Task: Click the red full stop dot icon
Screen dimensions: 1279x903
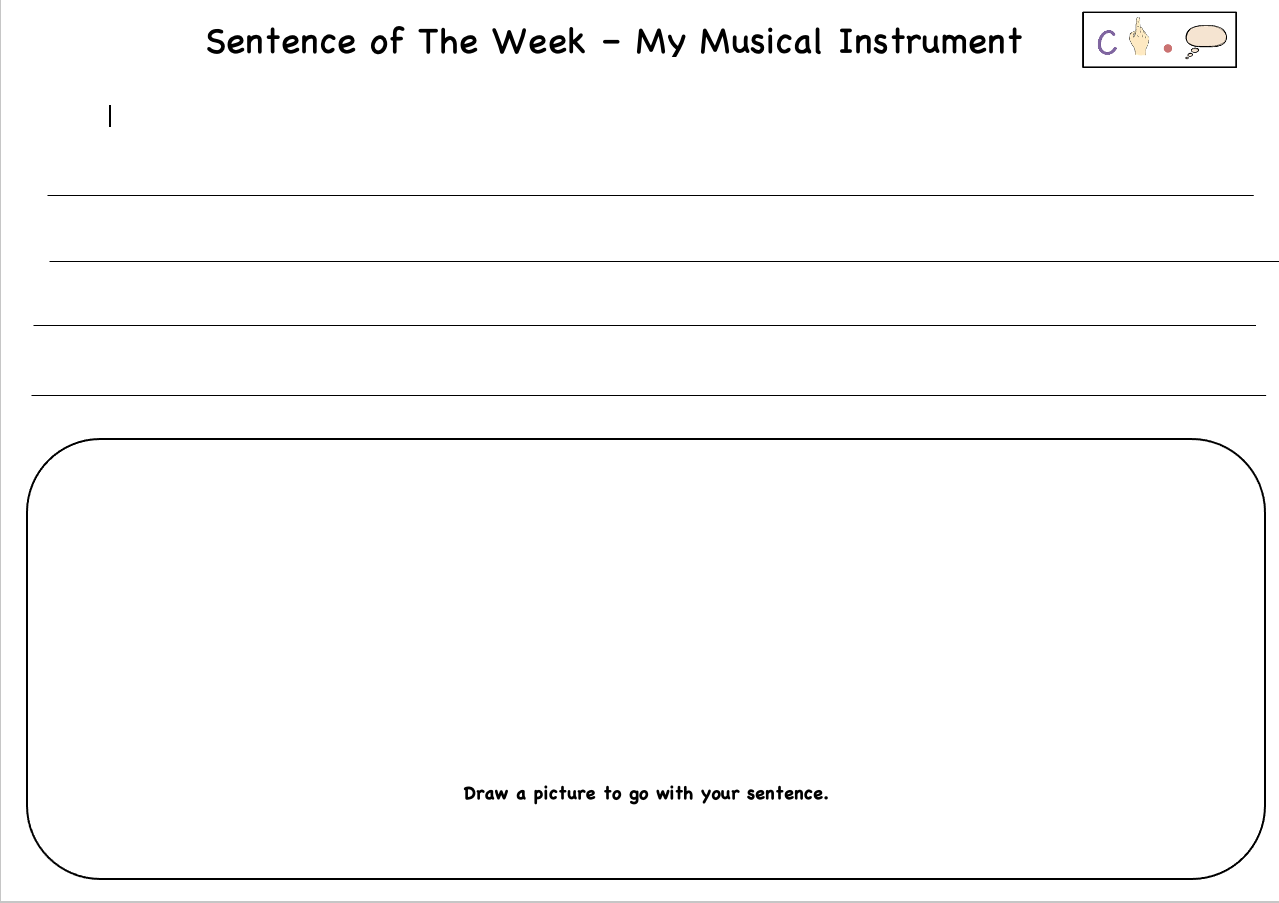Action: 1167,47
